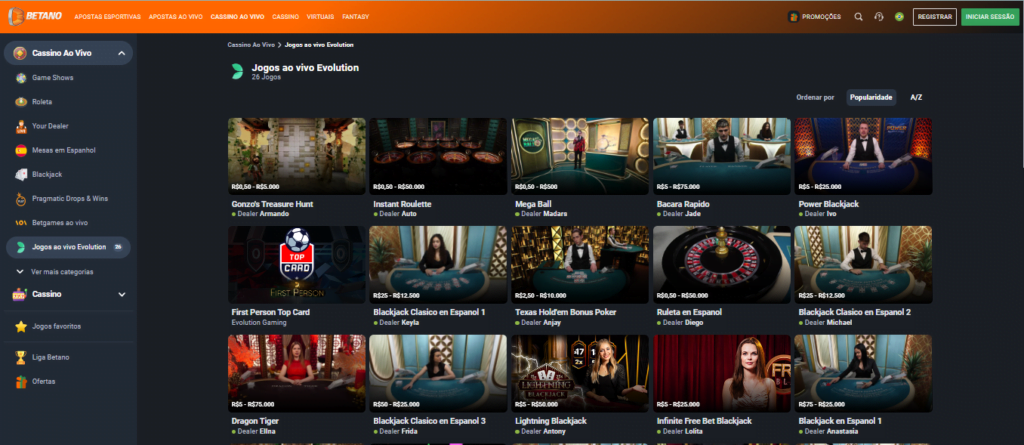Open the Dragon Tiger thumbnail

(x=296, y=373)
